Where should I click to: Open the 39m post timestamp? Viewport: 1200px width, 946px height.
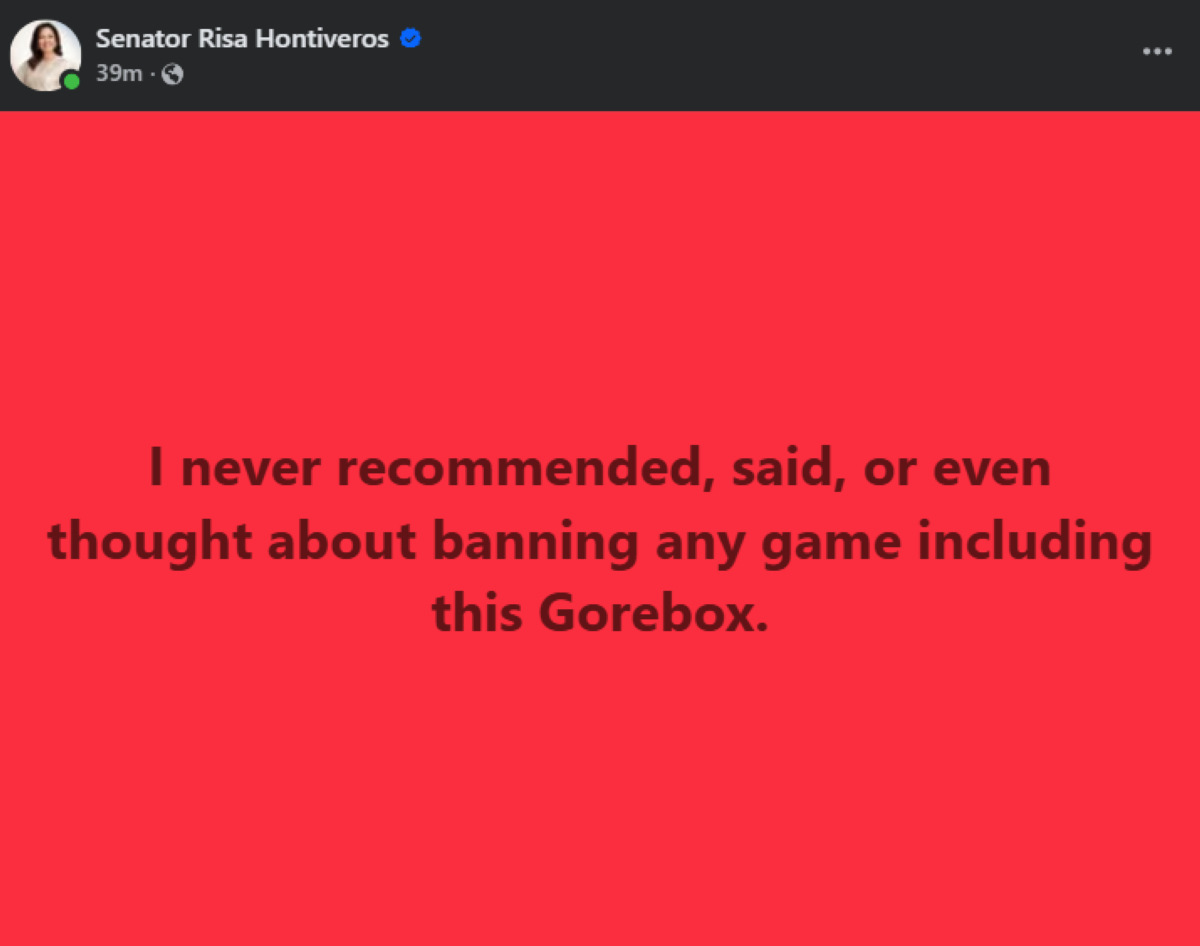pyautogui.click(x=119, y=74)
